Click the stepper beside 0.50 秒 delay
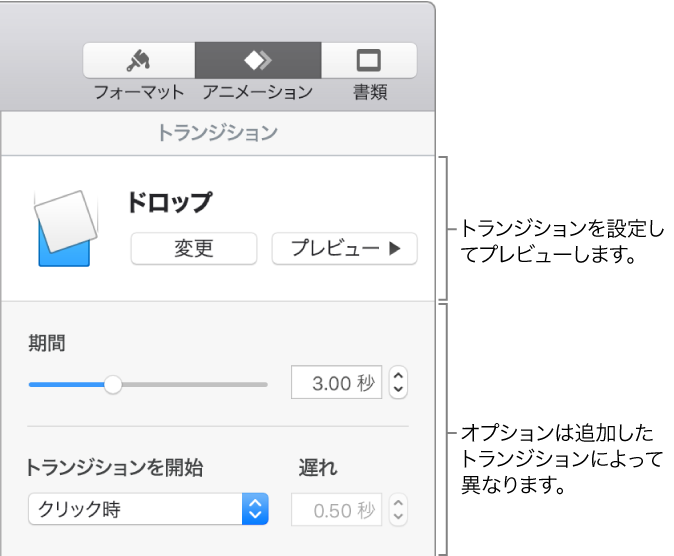This screenshot has height=556, width=674. 398,510
